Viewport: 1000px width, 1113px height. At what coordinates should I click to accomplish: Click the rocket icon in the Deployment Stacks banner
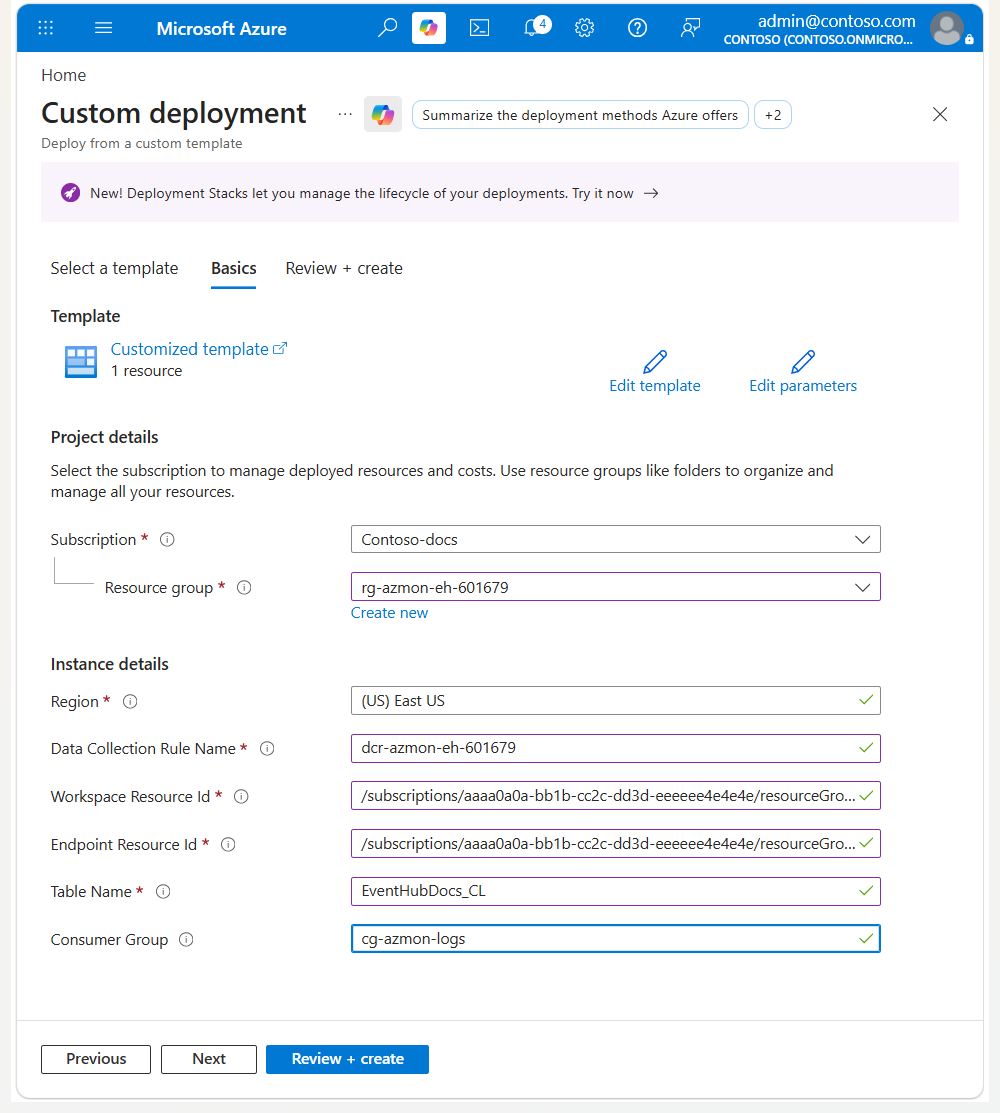pyautogui.click(x=70, y=192)
